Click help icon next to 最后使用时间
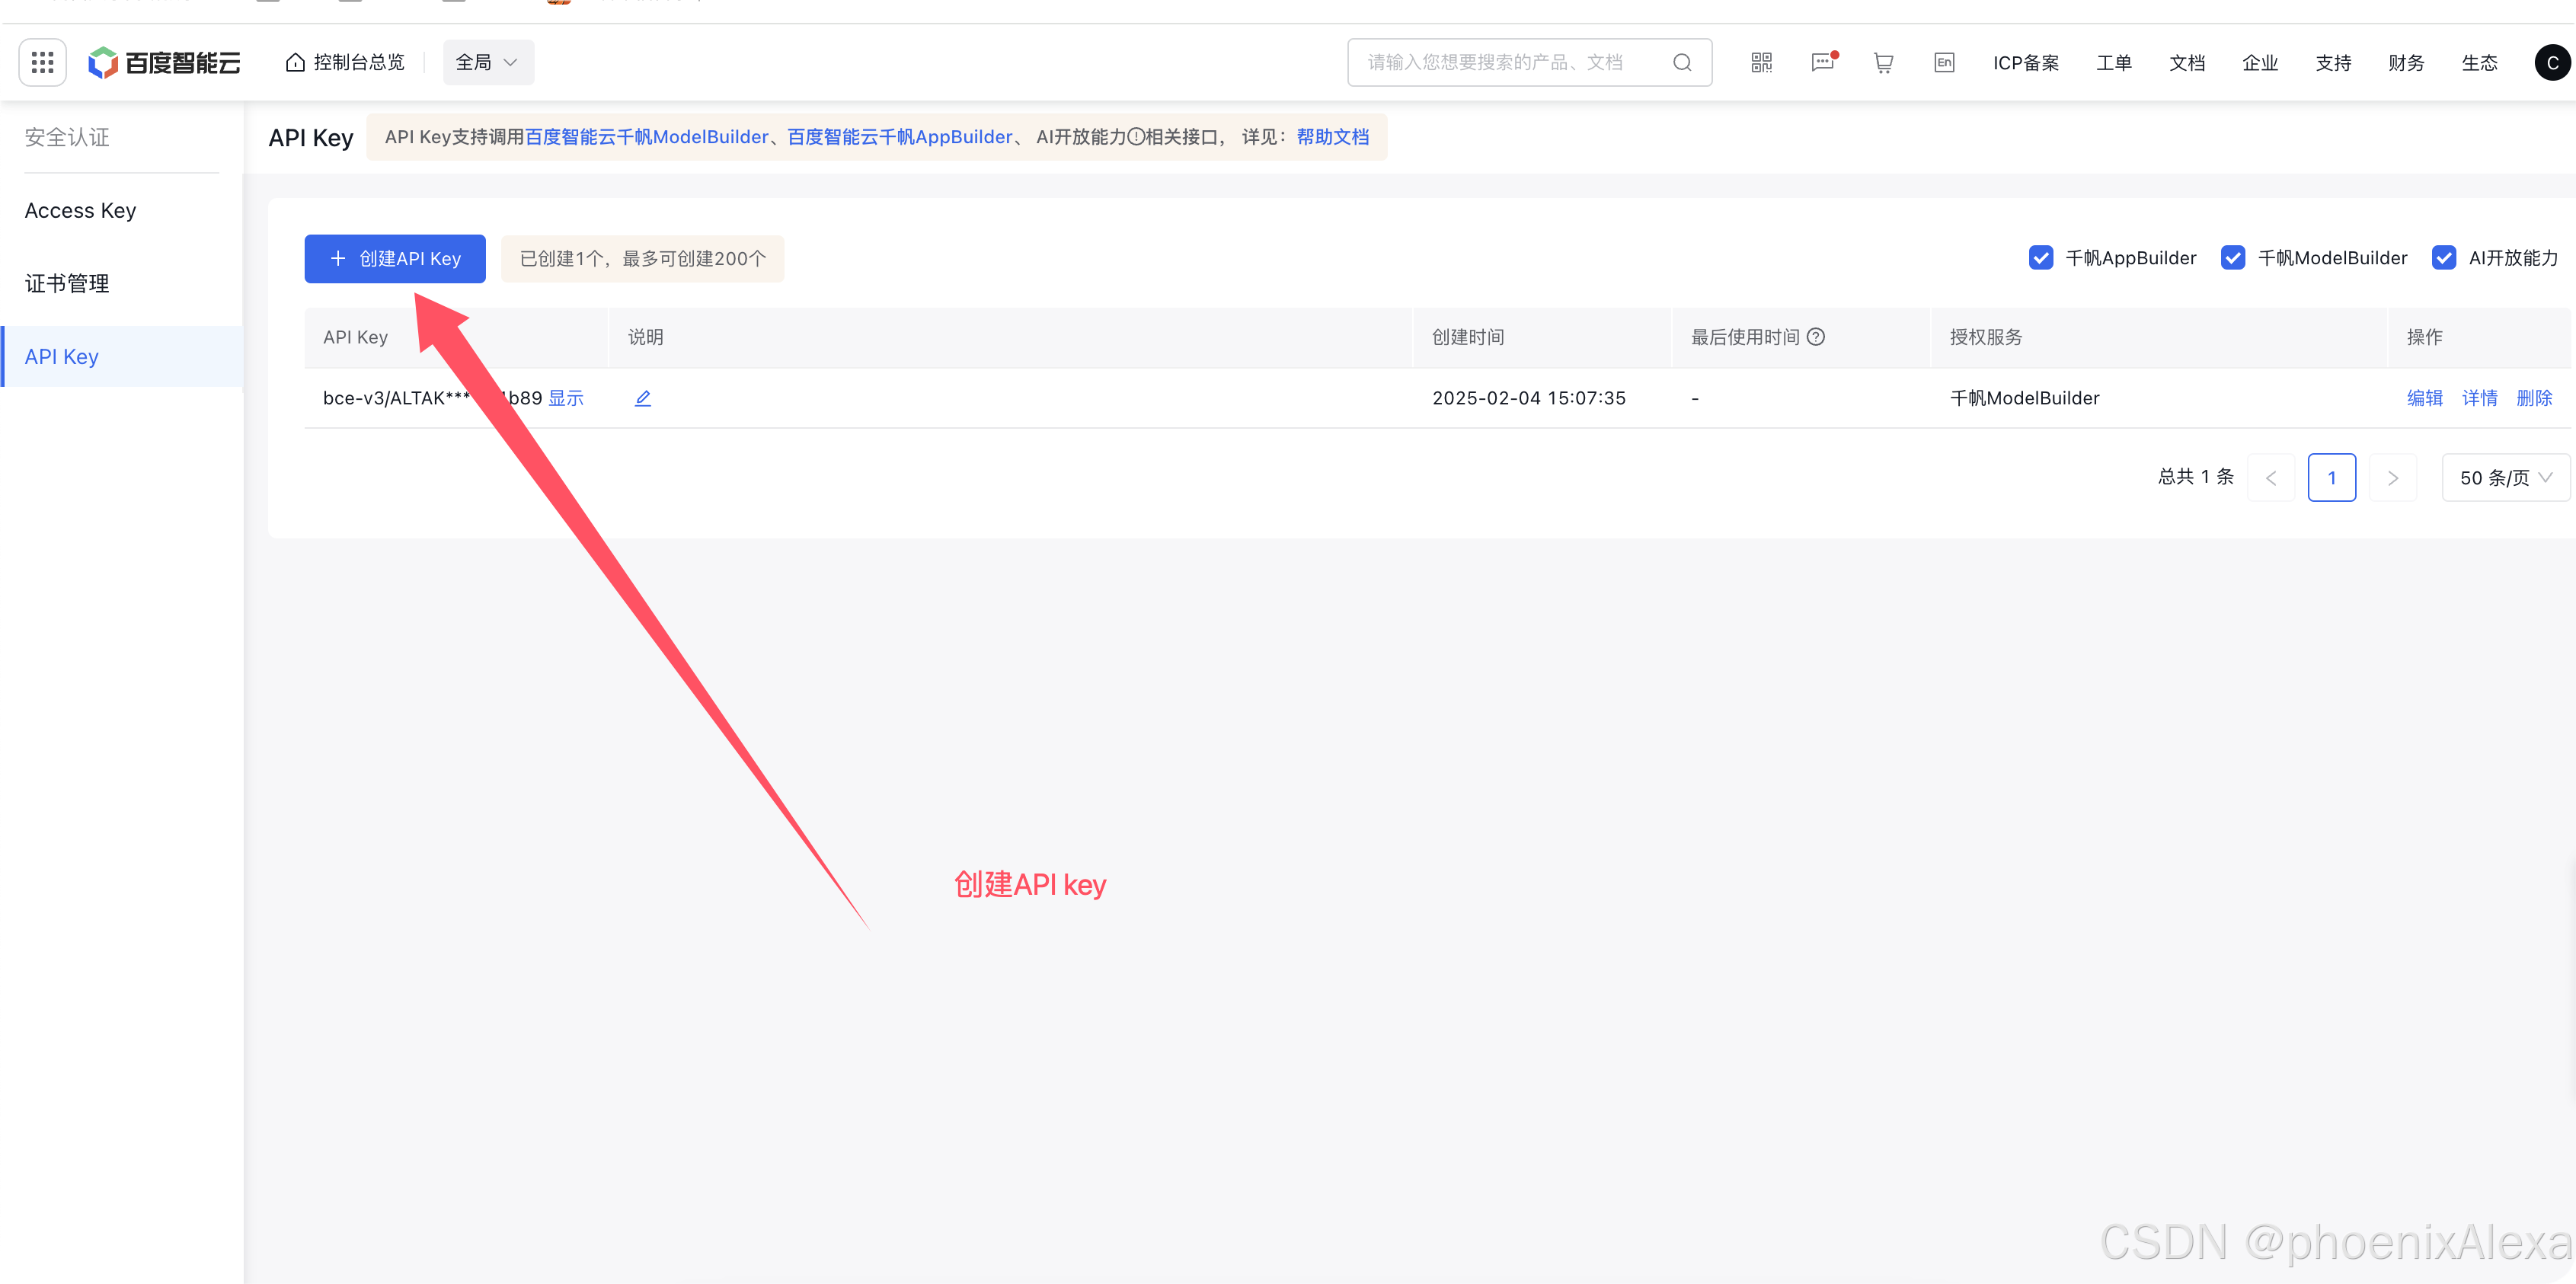Viewport: 2576px width, 1284px height. tap(1816, 337)
